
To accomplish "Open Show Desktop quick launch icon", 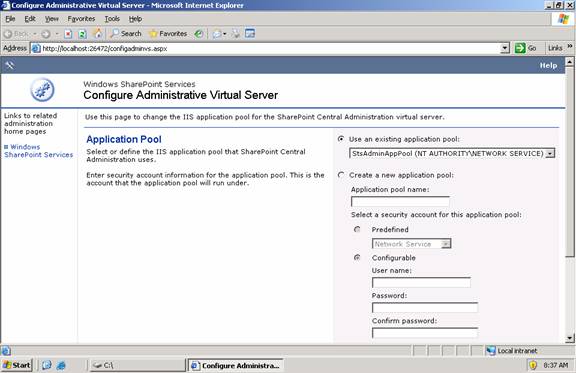I will pyautogui.click(x=47, y=365).
